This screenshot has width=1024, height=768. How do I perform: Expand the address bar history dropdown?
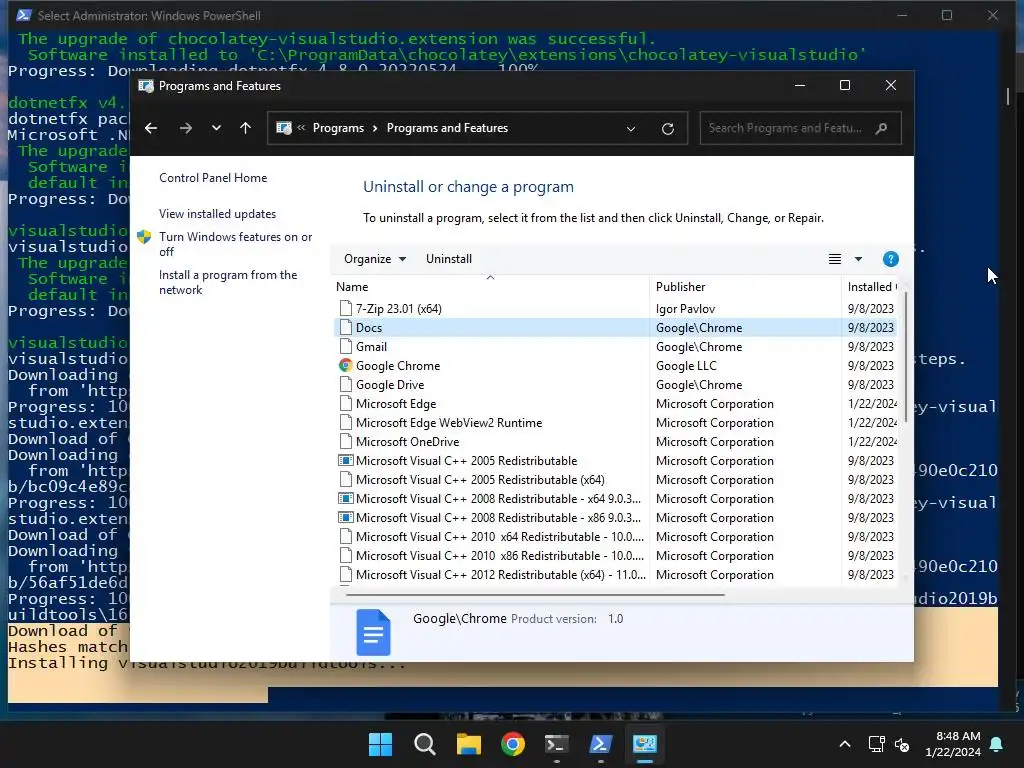[x=631, y=129]
